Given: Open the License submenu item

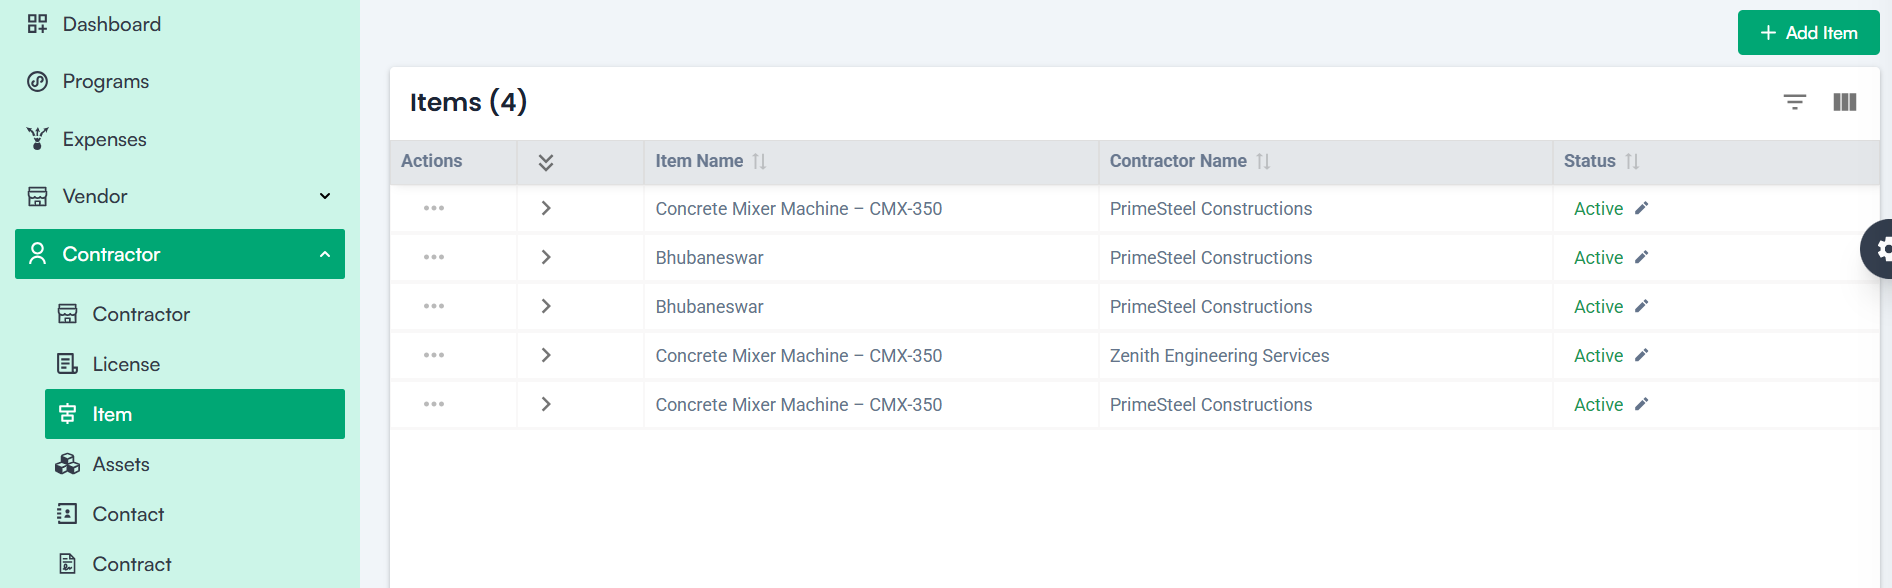Looking at the screenshot, I should click(126, 364).
